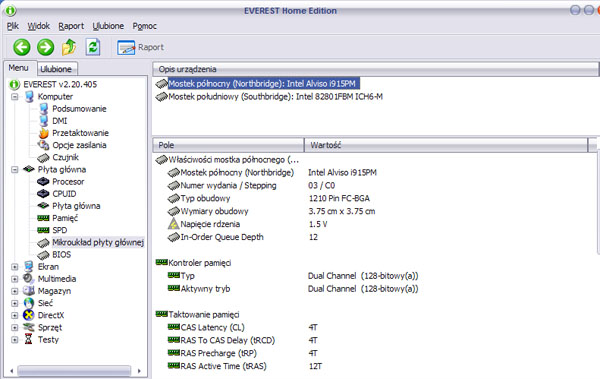Image resolution: width=600 pixels, height=379 pixels.
Task: Select the Płyta główna child tree item
Action: tap(76, 206)
